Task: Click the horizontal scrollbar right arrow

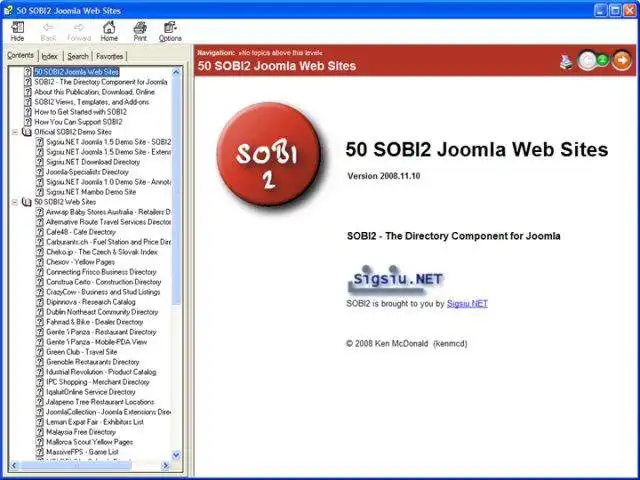Action: point(166,465)
